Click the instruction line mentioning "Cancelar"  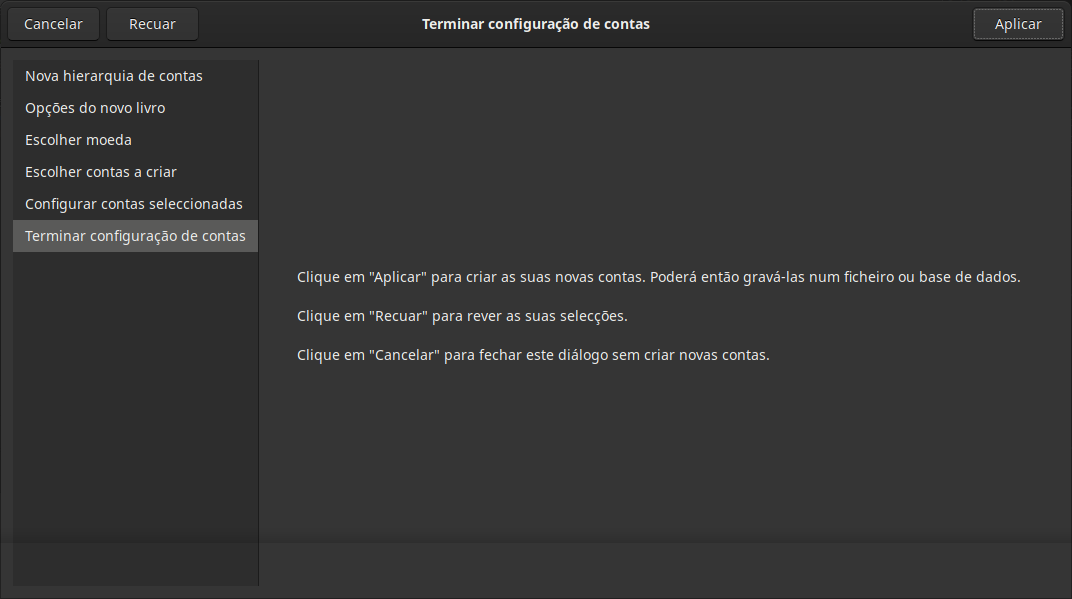533,355
